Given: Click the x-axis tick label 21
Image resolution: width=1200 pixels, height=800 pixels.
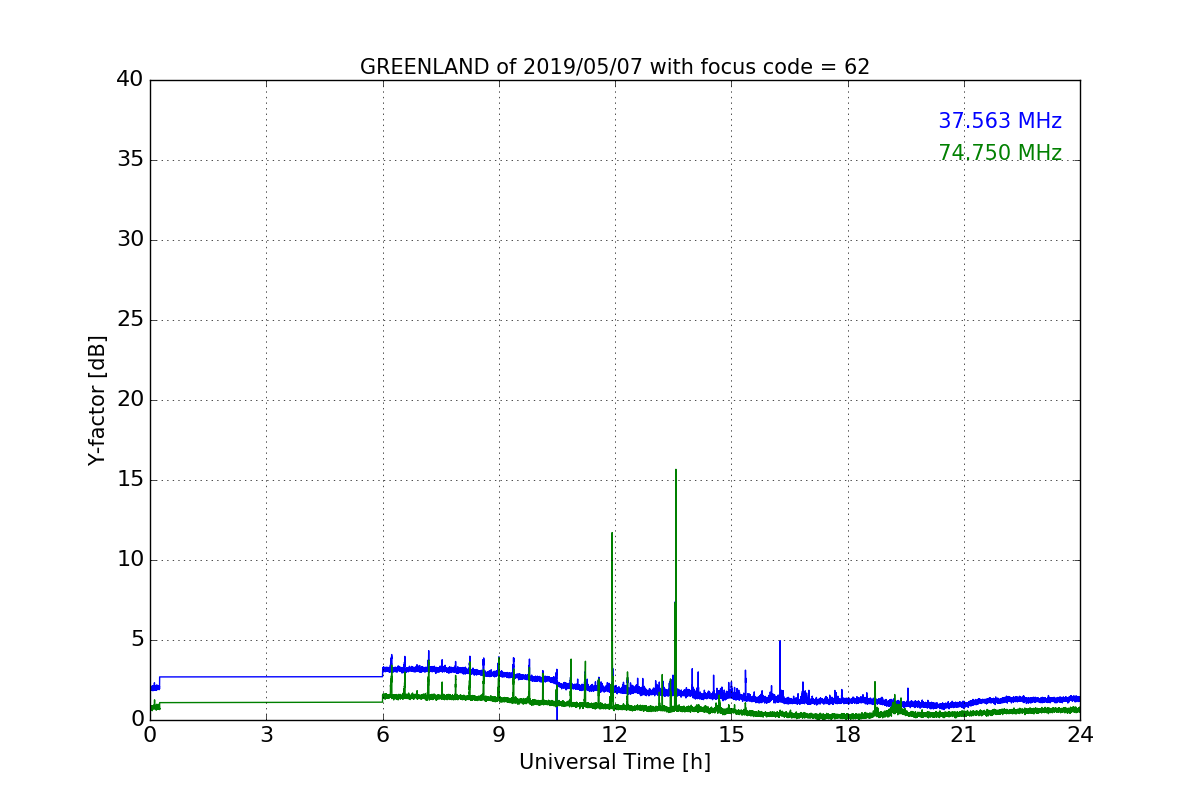Looking at the screenshot, I should click(x=963, y=735).
